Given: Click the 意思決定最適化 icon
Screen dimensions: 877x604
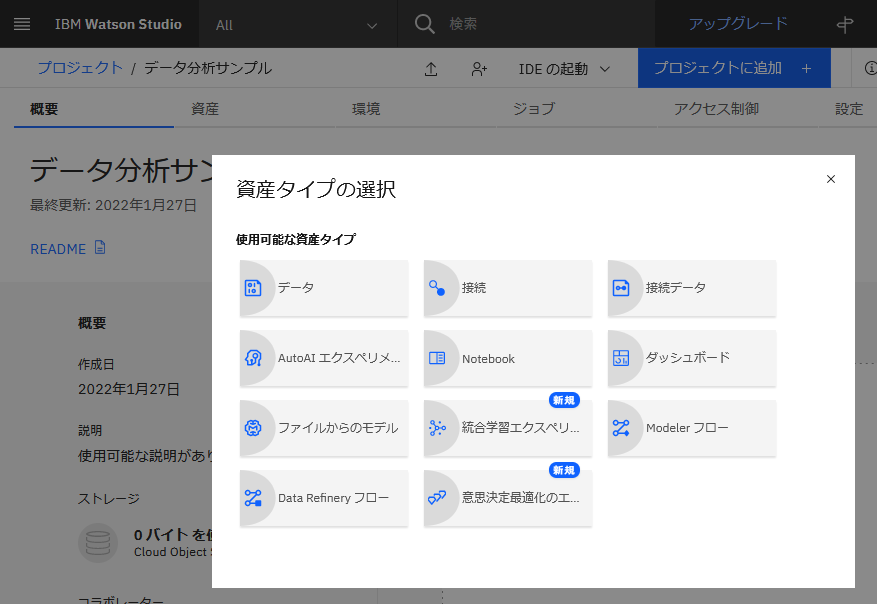Looking at the screenshot, I should pyautogui.click(x=437, y=498).
